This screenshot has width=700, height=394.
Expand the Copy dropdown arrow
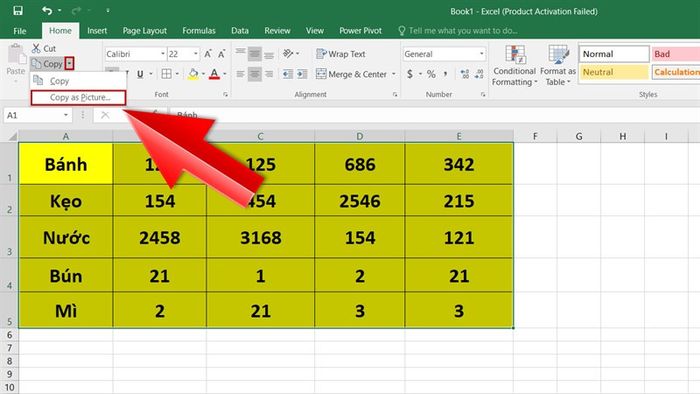(x=69, y=64)
